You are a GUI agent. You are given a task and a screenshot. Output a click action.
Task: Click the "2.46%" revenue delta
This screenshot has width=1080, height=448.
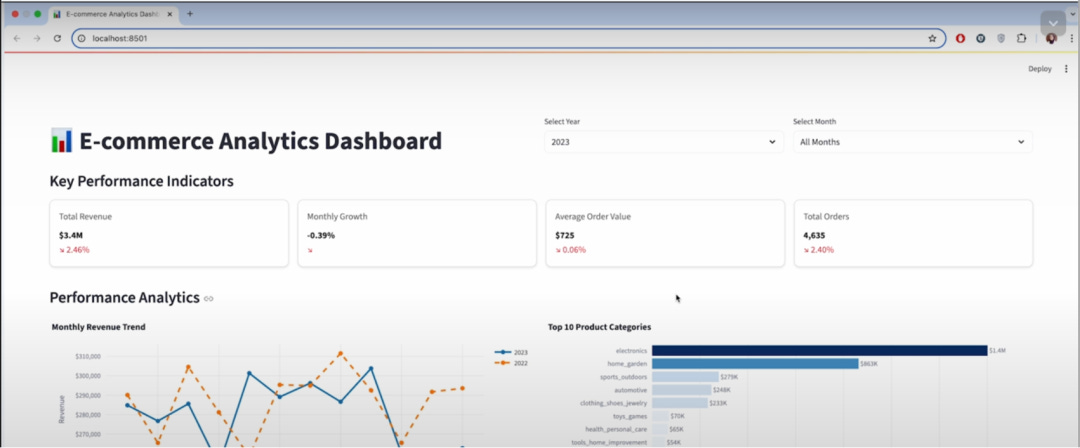(78, 250)
